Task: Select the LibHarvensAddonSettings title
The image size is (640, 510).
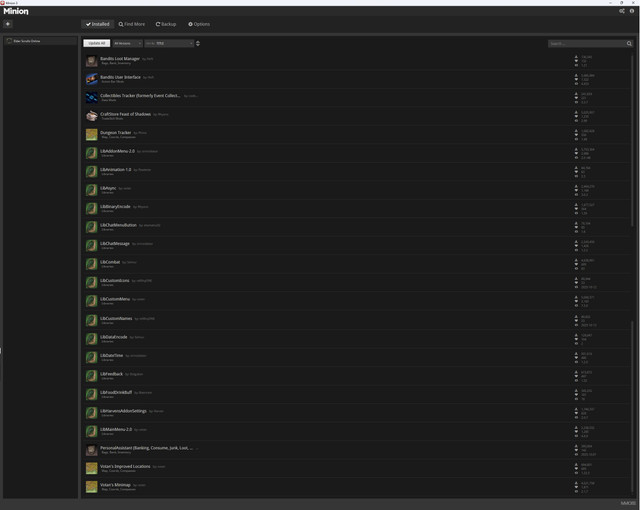Action: click(124, 411)
